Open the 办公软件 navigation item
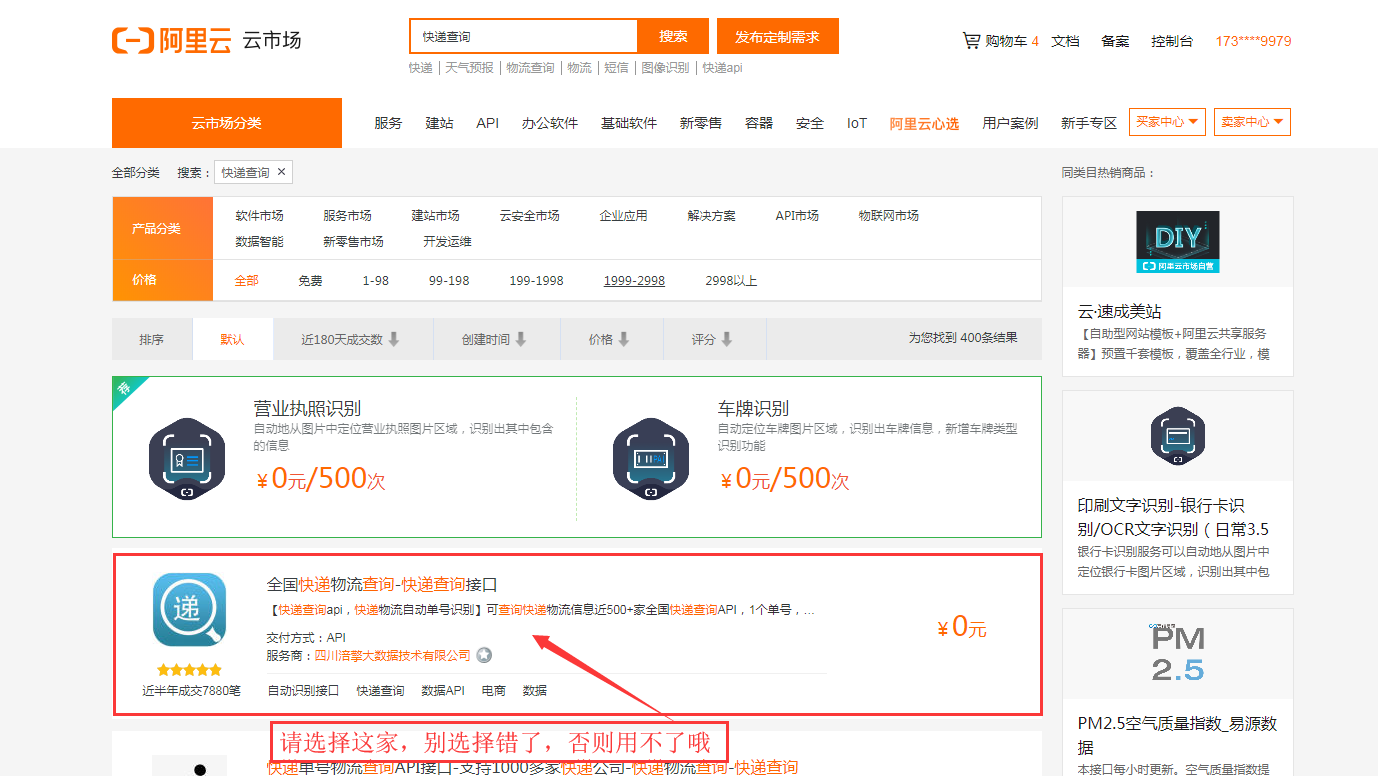 coord(549,123)
